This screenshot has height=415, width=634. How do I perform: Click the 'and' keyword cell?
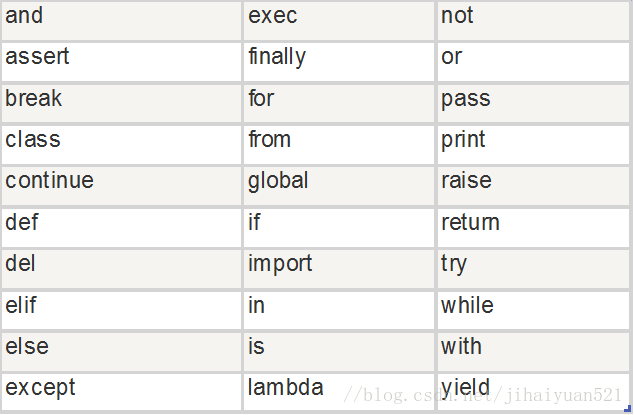(121, 21)
